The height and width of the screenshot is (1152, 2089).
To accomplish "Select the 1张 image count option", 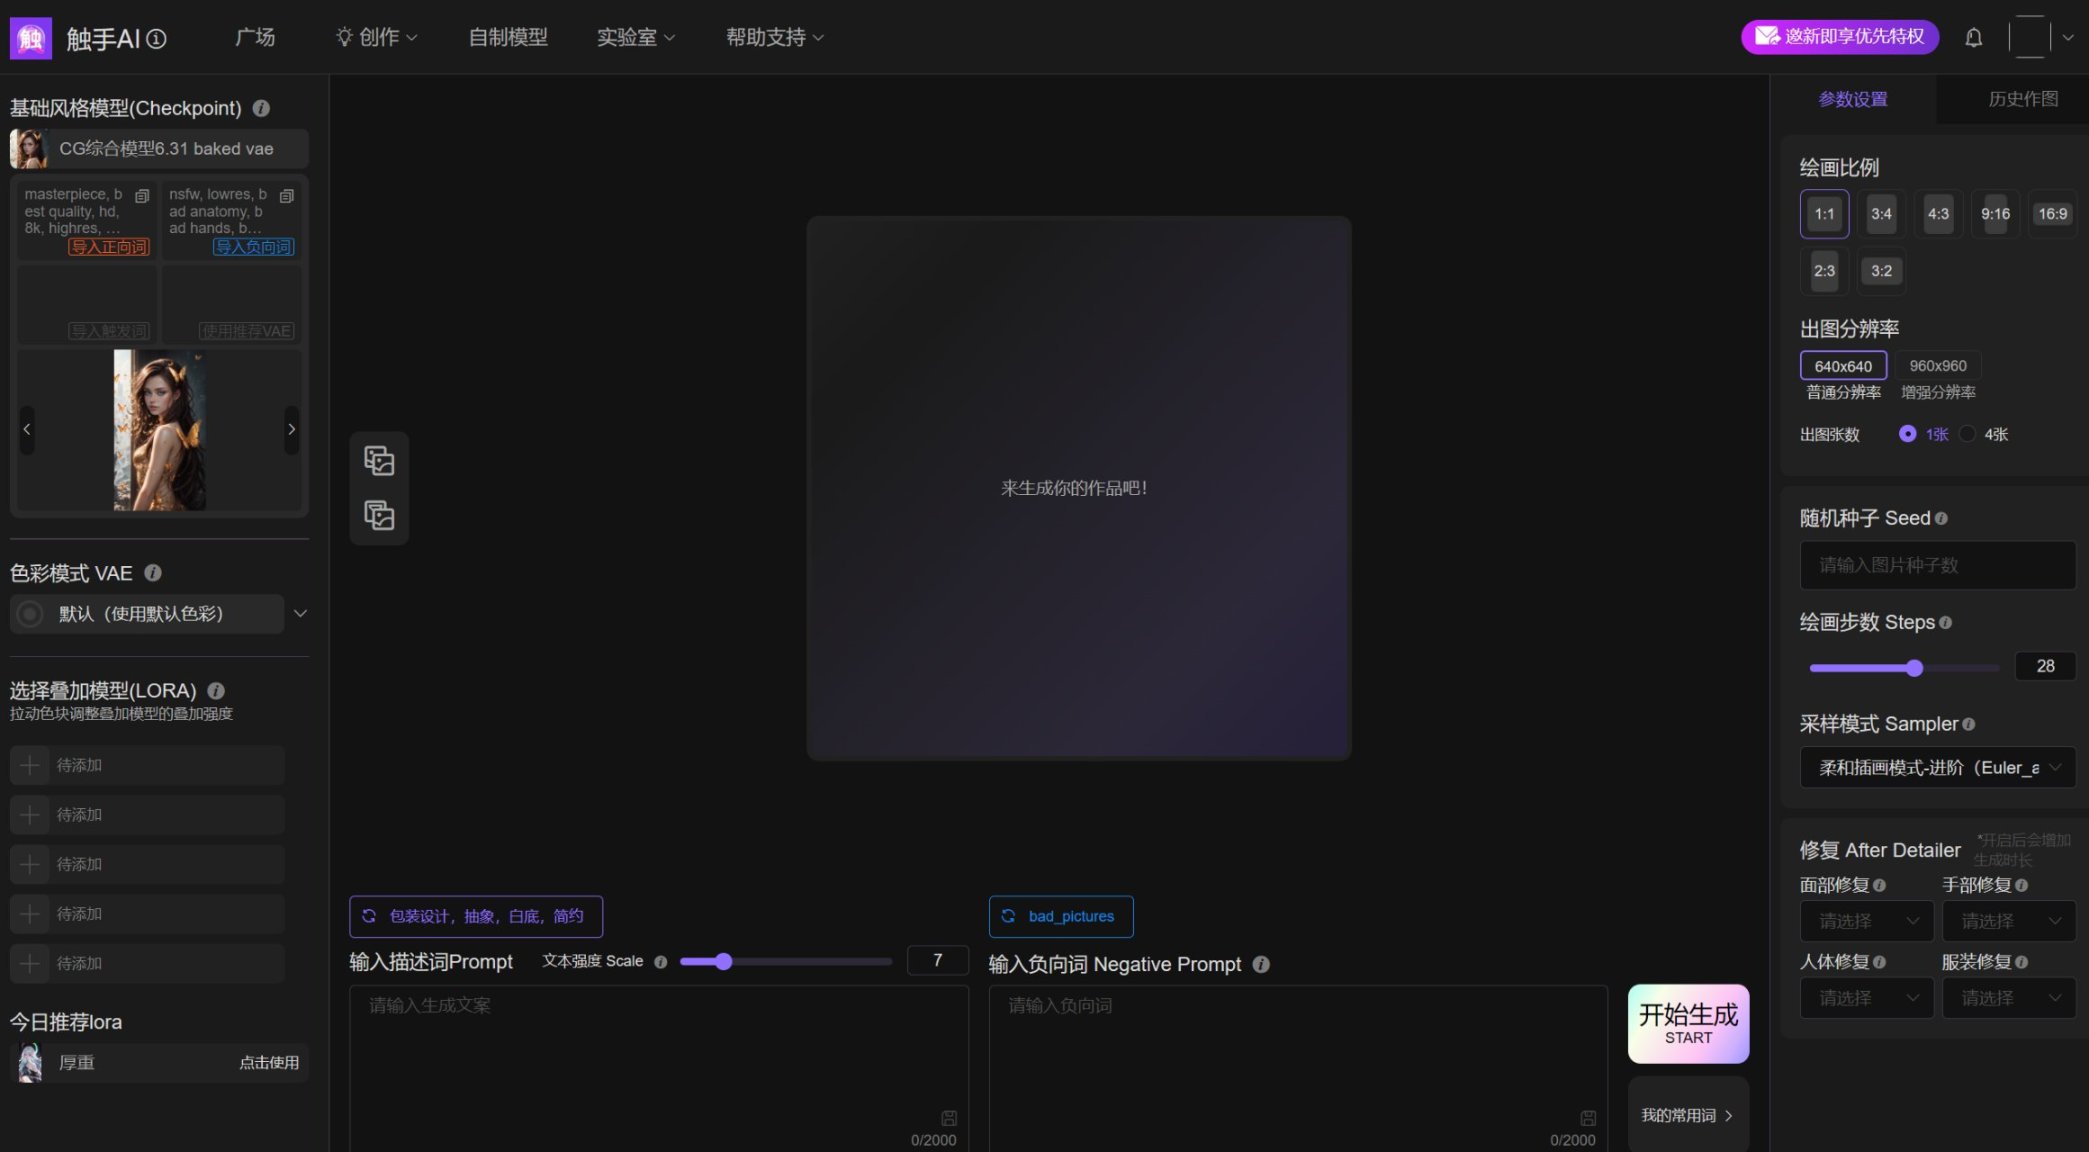I will click(1907, 434).
